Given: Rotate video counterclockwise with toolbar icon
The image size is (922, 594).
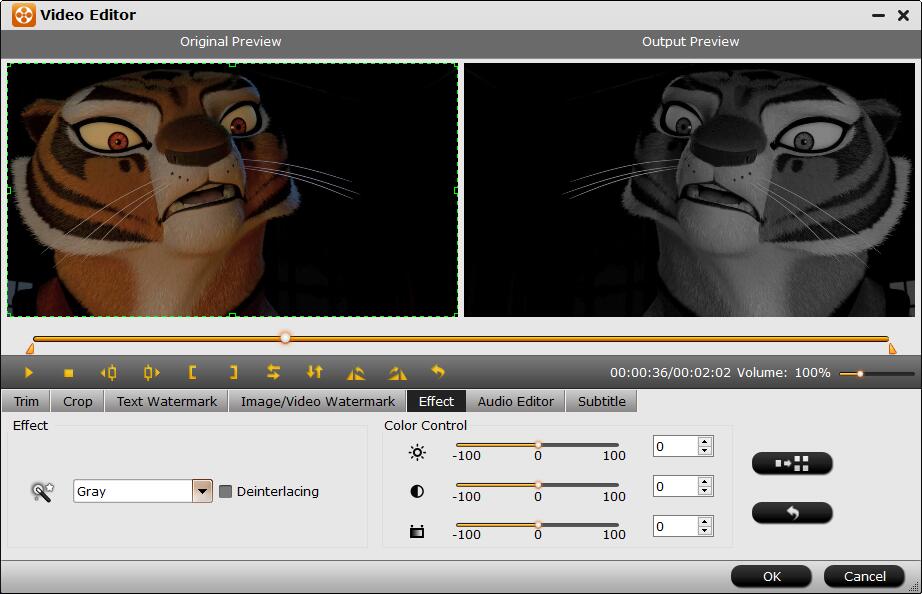Looking at the screenshot, I should pyautogui.click(x=356, y=373).
